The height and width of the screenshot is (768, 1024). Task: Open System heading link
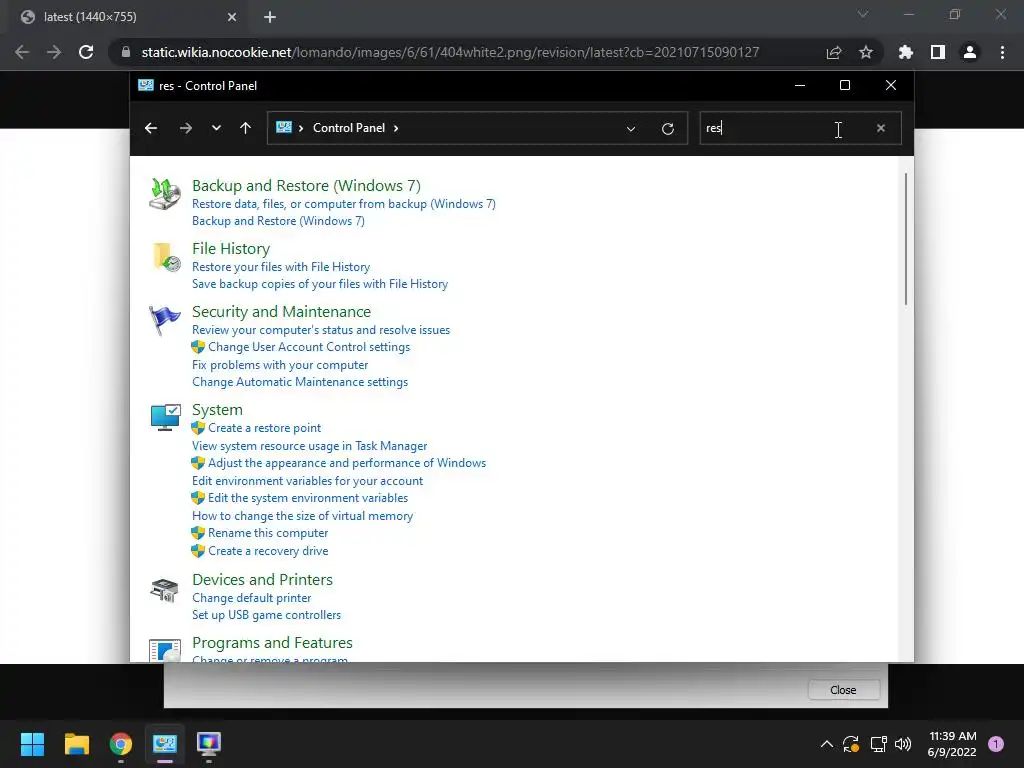[217, 409]
